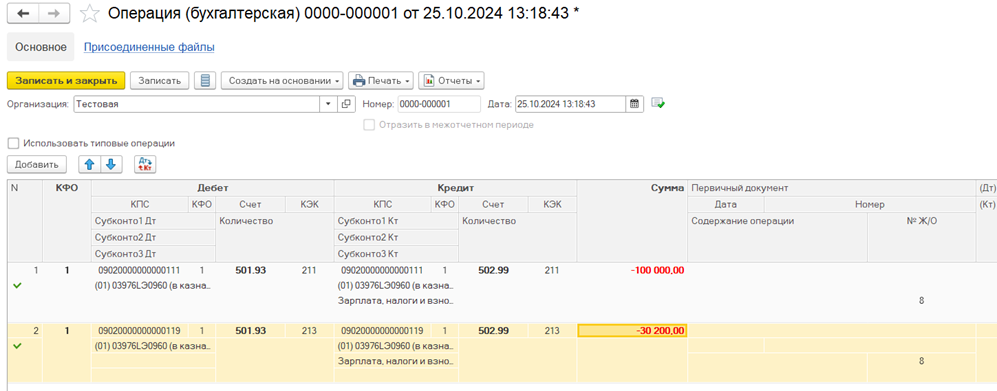The image size is (997, 391).
Task: Click into the Организация input field
Action: 197,104
